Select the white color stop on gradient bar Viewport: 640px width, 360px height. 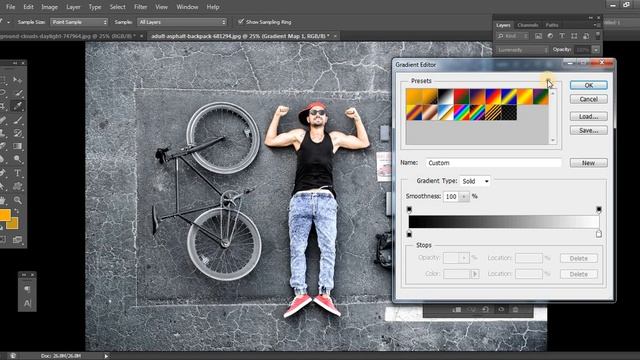tap(599, 234)
